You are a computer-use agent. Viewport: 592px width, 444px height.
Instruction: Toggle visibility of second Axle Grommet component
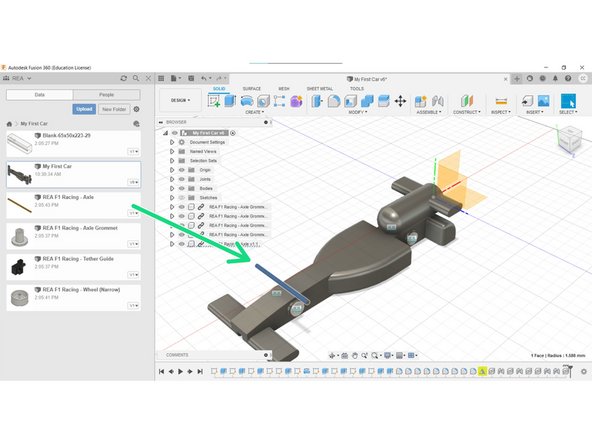[182, 216]
